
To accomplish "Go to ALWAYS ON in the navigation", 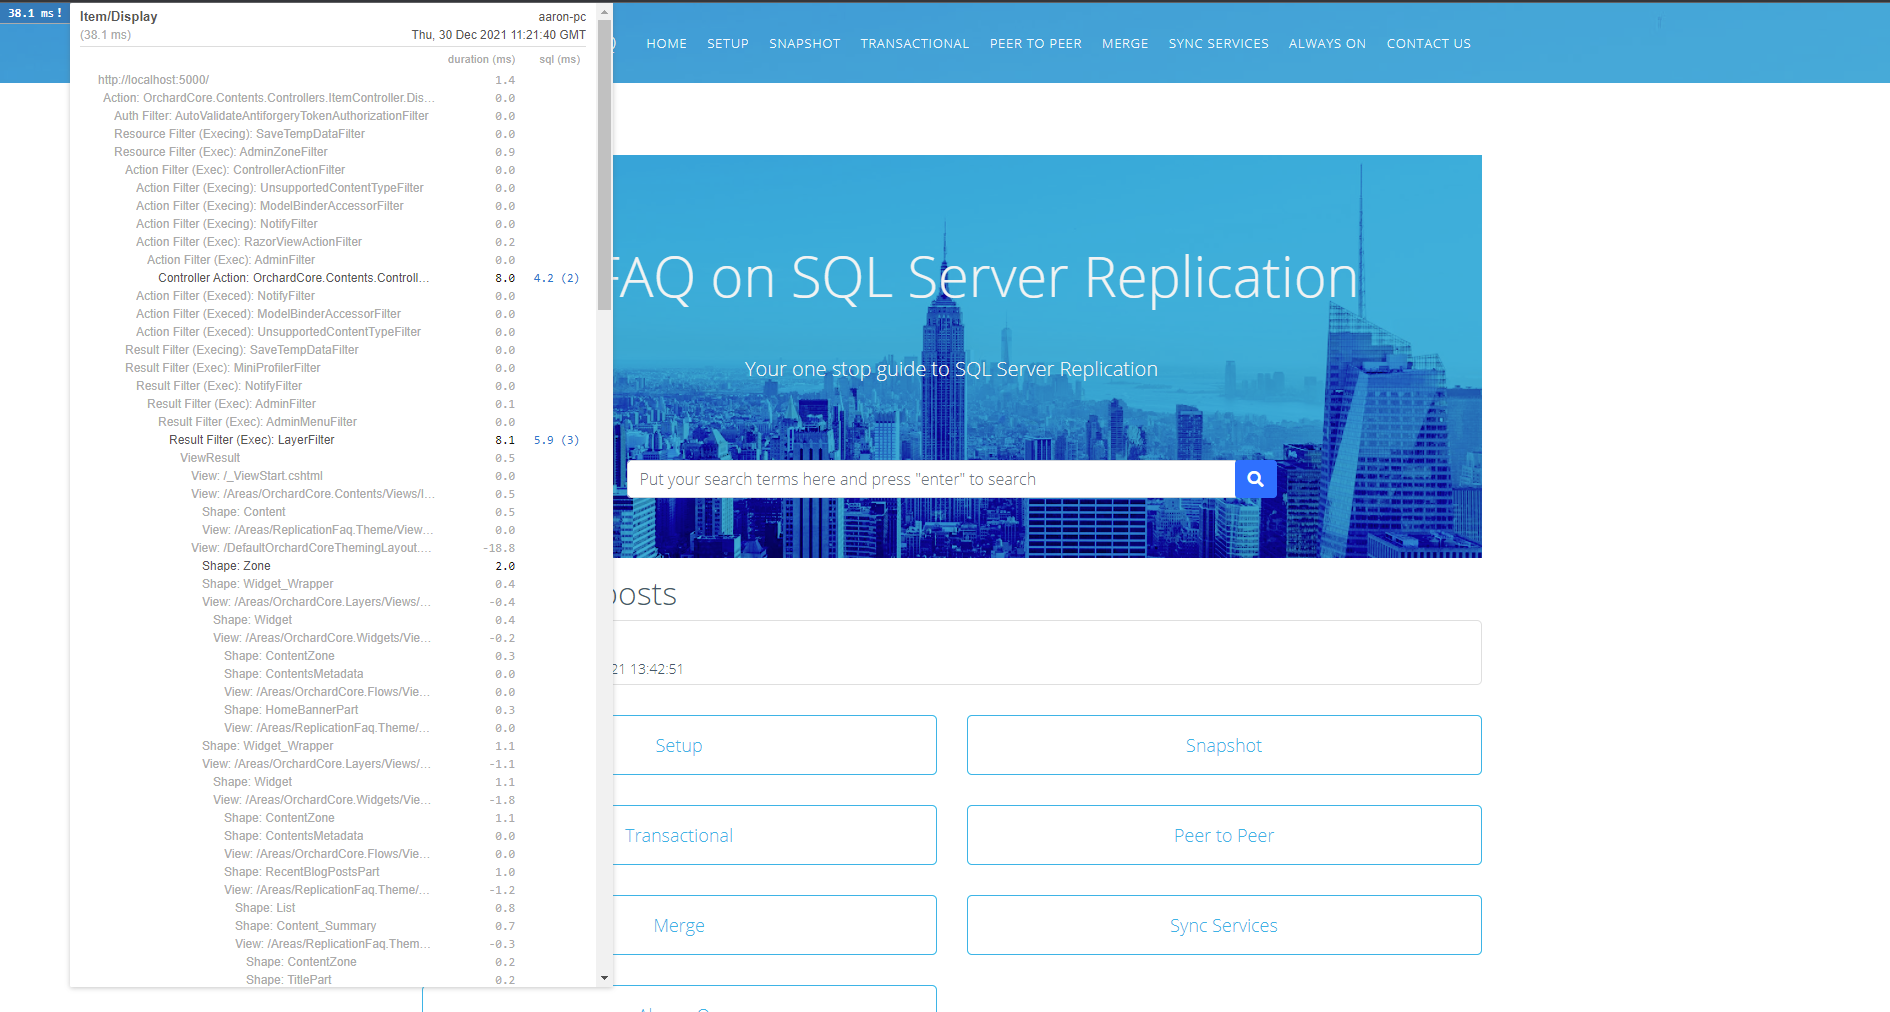I will pos(1327,44).
